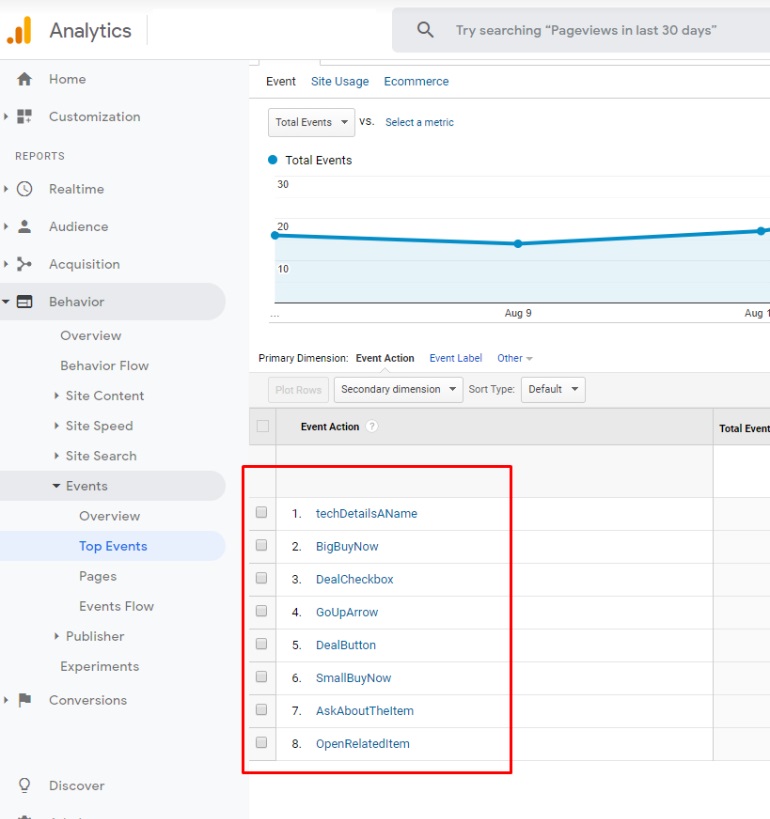Click the Acquisition arrows icon
Viewport: 770px width, 819px height.
tap(25, 265)
